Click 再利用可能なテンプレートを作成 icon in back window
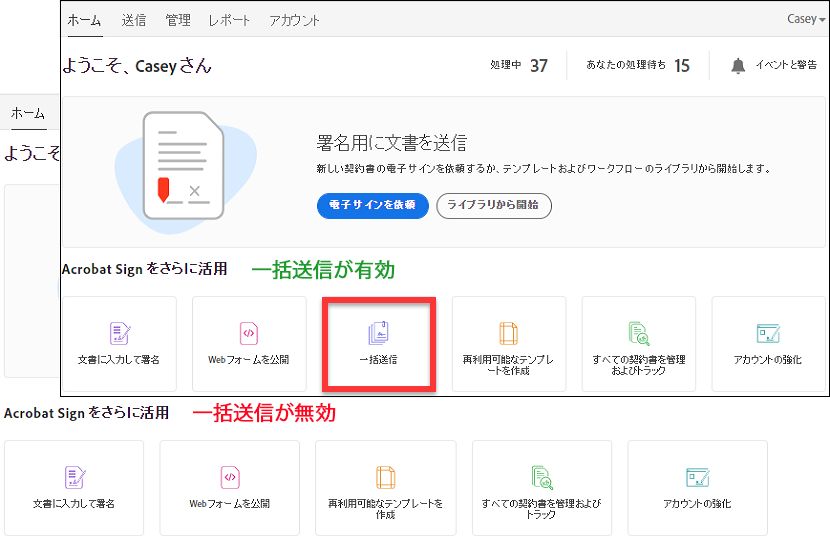 pos(385,477)
